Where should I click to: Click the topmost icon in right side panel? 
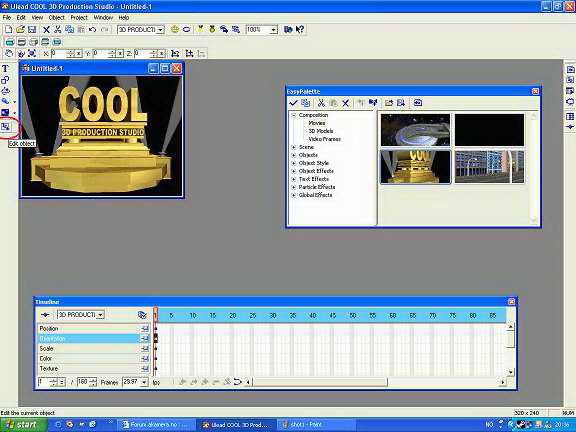(570, 69)
